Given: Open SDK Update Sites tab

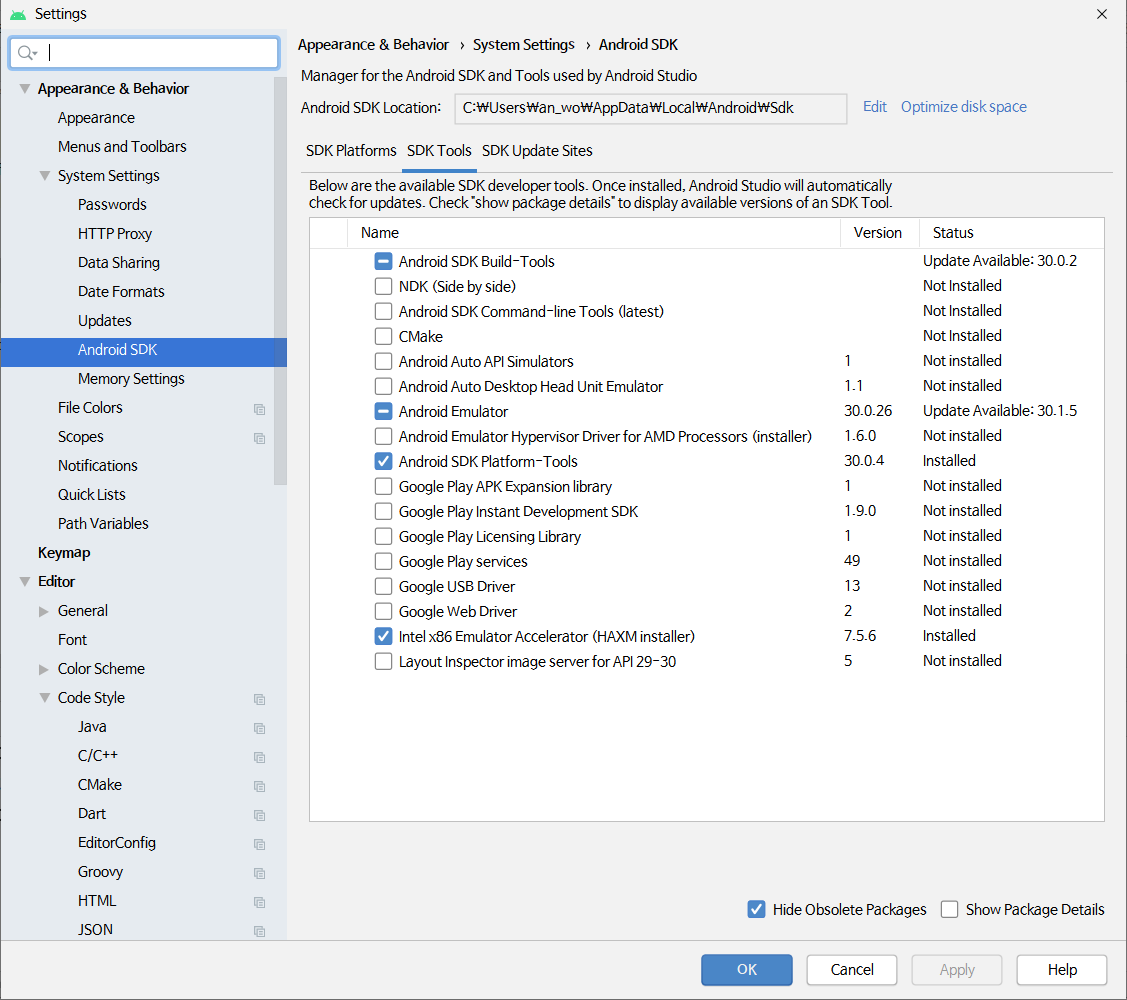Looking at the screenshot, I should pyautogui.click(x=537, y=151).
